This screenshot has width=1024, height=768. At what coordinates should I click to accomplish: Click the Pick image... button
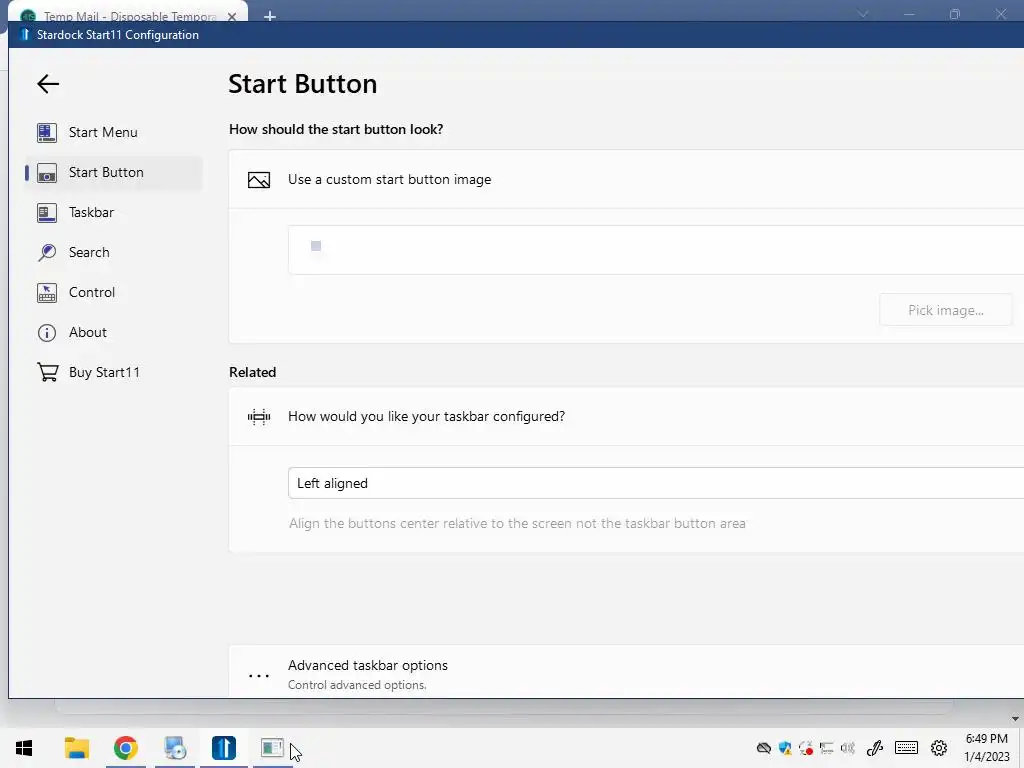(x=946, y=310)
